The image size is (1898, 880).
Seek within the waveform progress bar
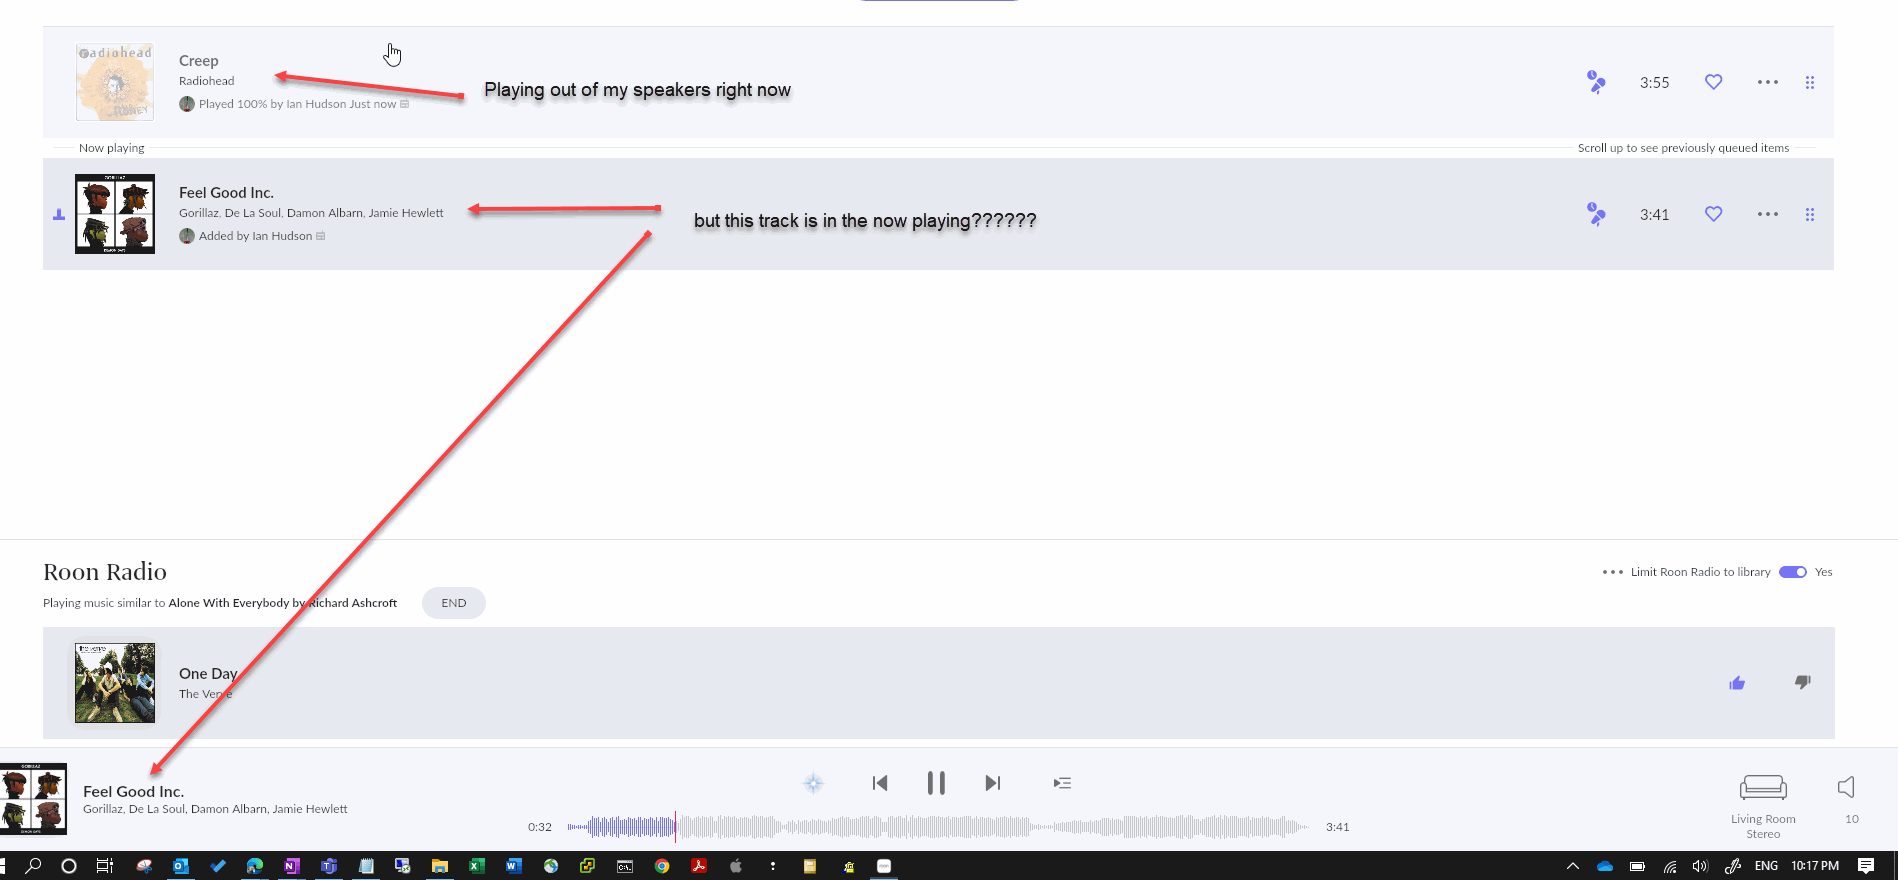pos(938,827)
